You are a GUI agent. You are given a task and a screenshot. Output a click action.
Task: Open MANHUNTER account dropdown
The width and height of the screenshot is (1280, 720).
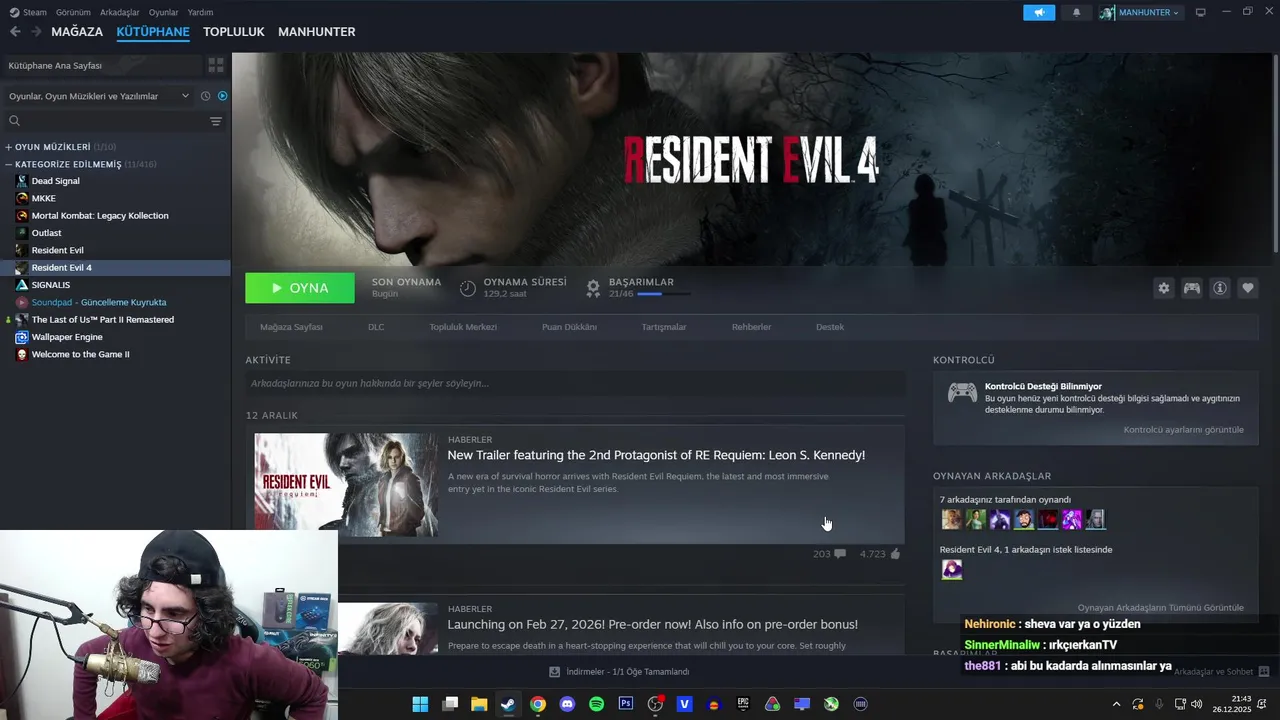pyautogui.click(x=1141, y=13)
